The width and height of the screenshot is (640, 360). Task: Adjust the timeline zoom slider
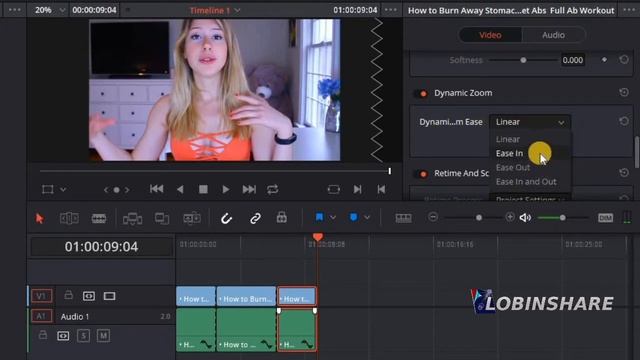coord(479,218)
